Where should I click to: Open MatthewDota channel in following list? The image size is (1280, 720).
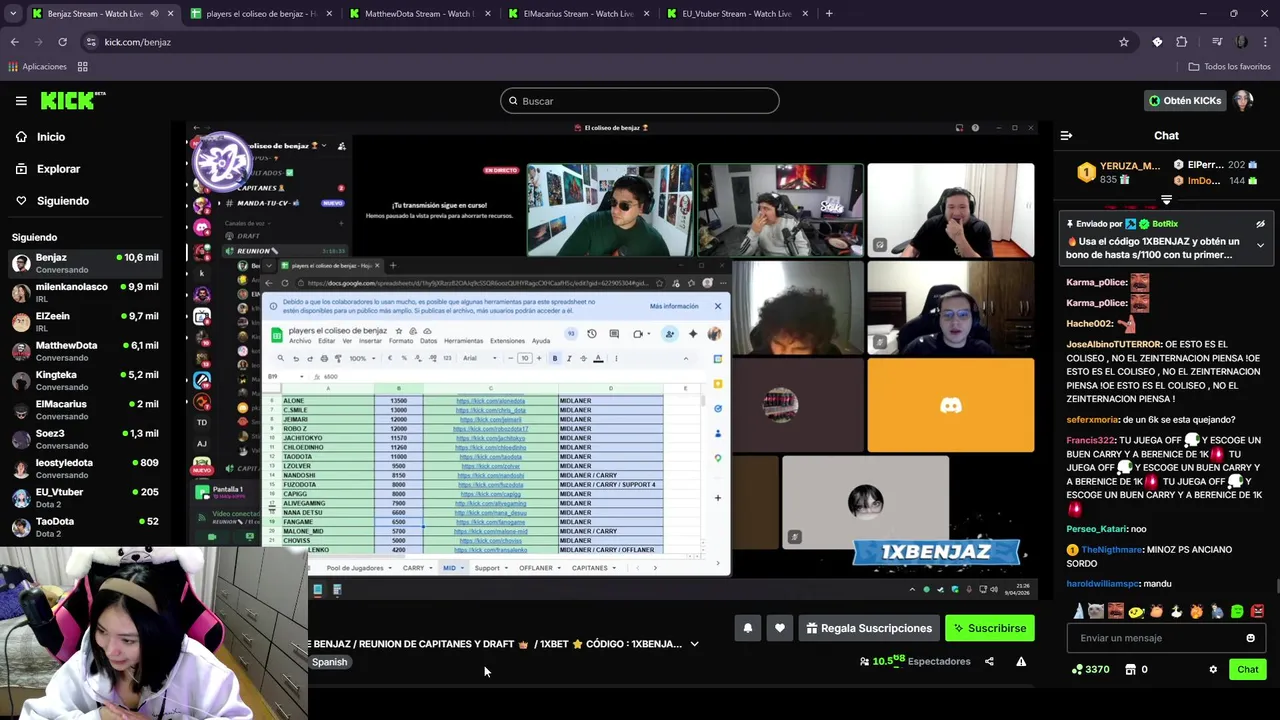[x=85, y=351]
